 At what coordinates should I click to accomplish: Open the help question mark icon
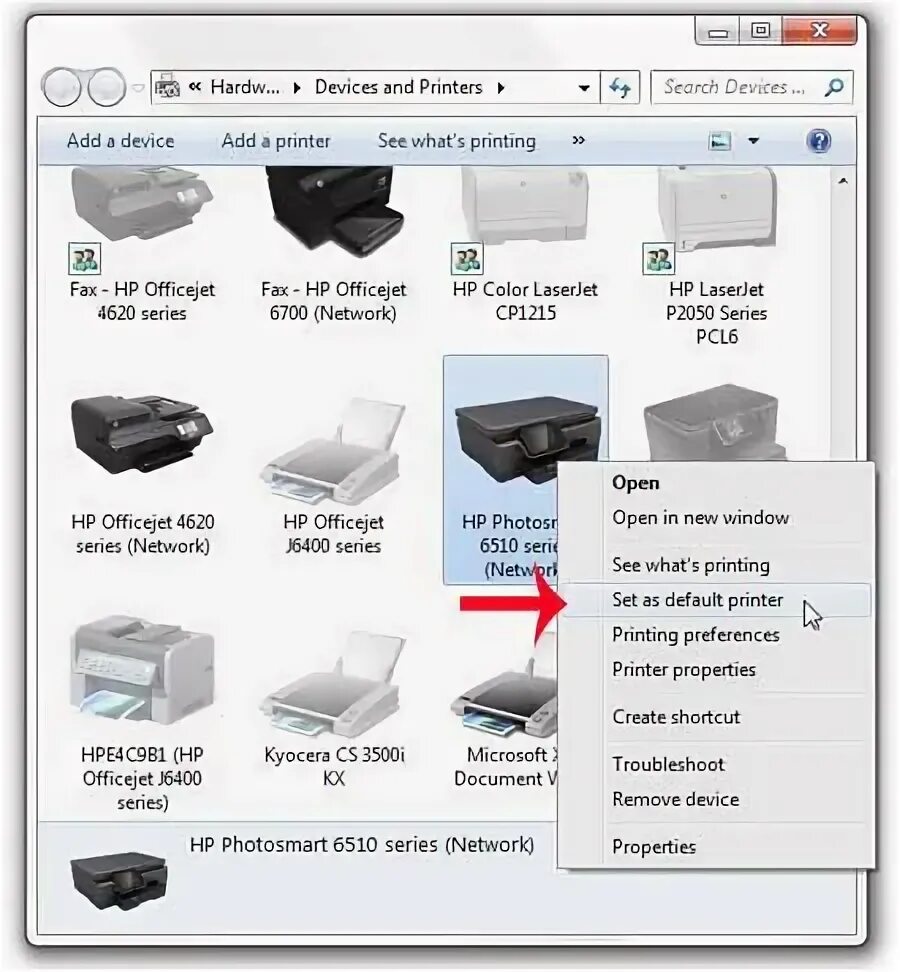coord(818,141)
